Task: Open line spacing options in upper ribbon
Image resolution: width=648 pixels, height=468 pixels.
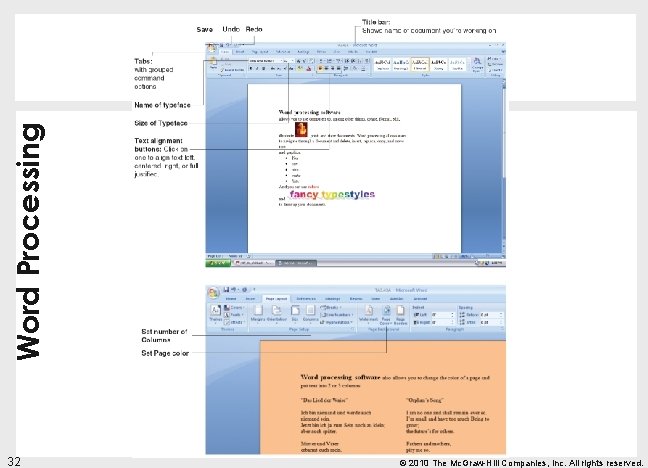Action: click(x=345, y=69)
